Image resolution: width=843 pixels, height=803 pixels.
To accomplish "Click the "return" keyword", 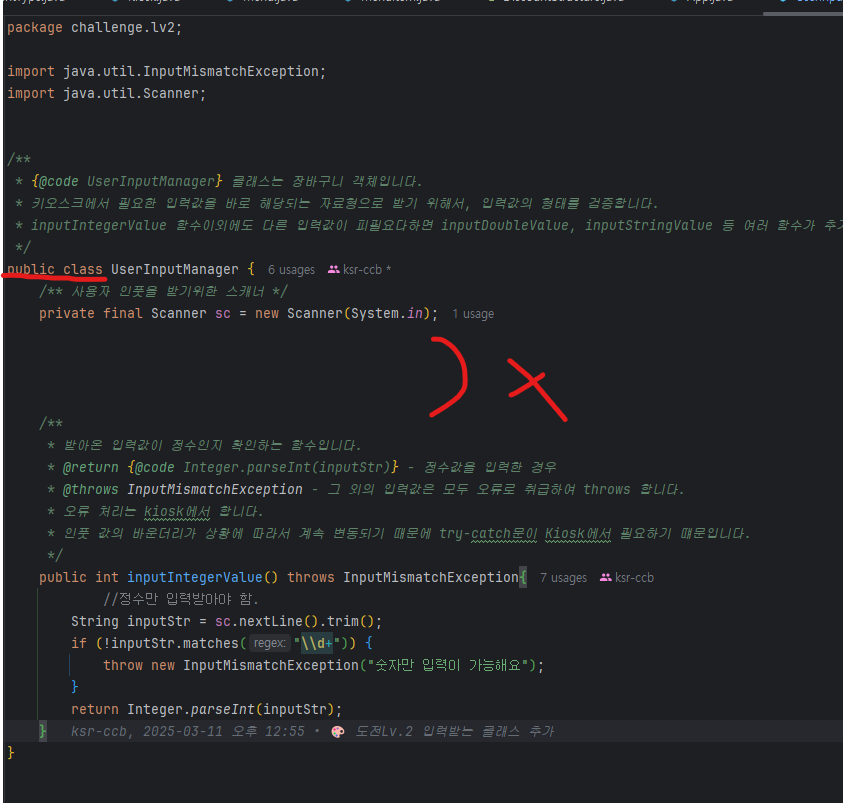I will (x=95, y=709).
